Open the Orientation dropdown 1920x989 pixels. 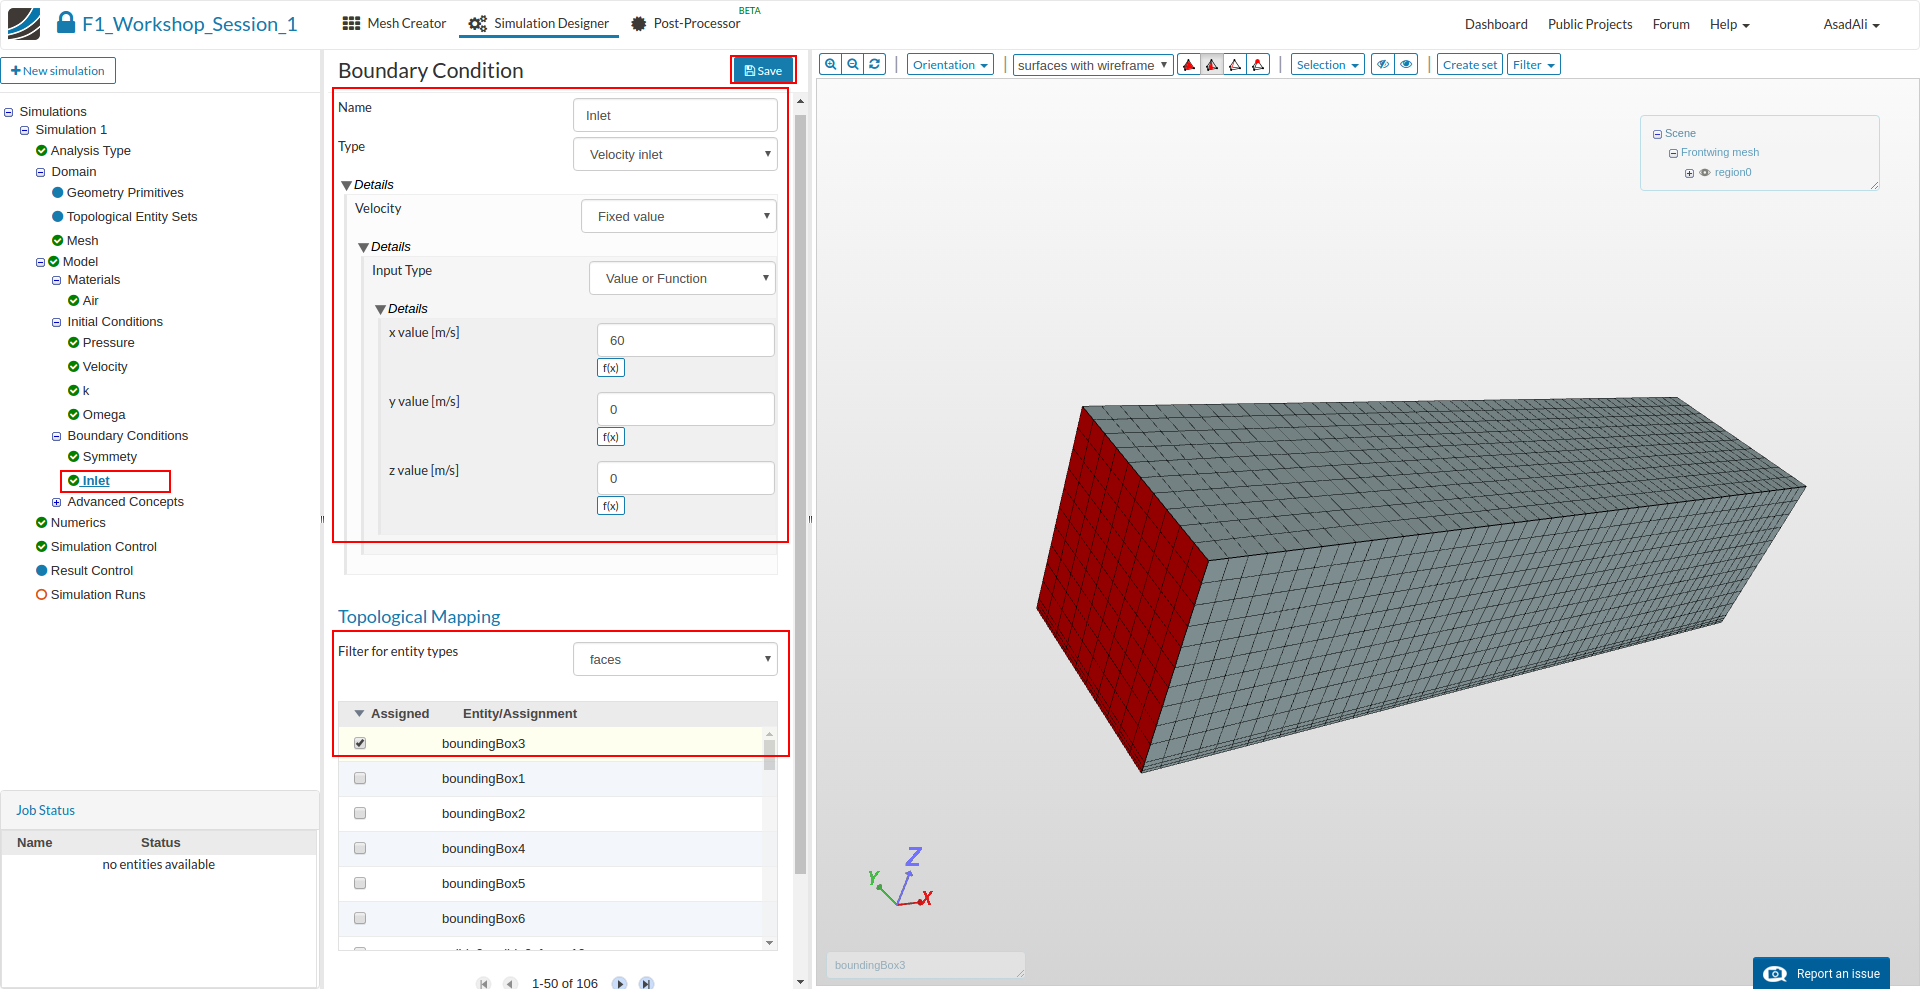pos(950,65)
